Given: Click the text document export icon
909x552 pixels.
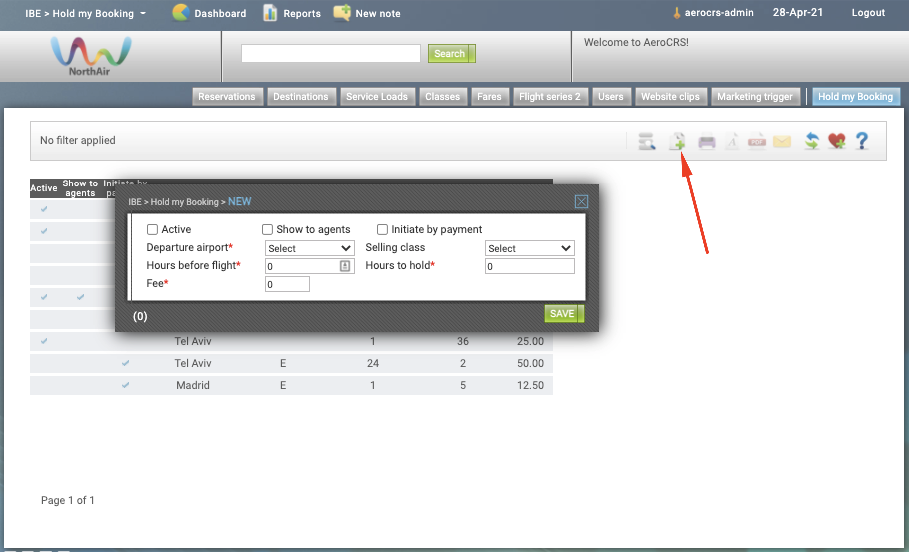Looking at the screenshot, I should 732,141.
